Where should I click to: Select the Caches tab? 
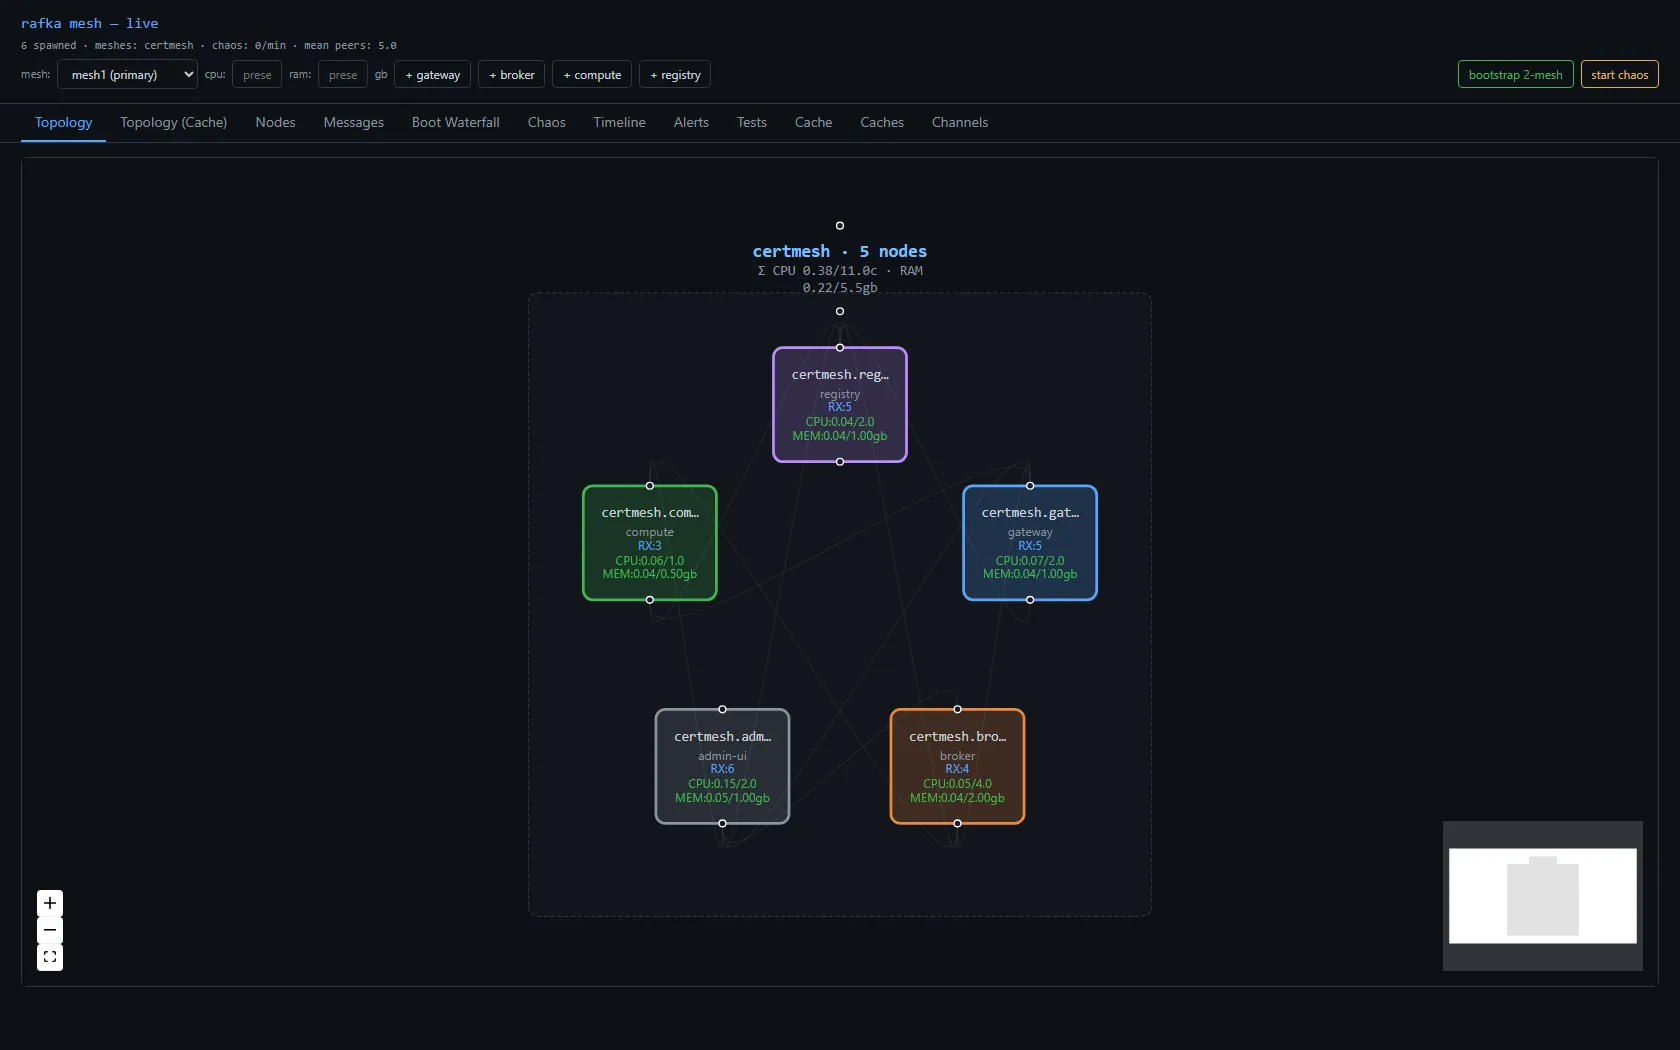(x=882, y=122)
